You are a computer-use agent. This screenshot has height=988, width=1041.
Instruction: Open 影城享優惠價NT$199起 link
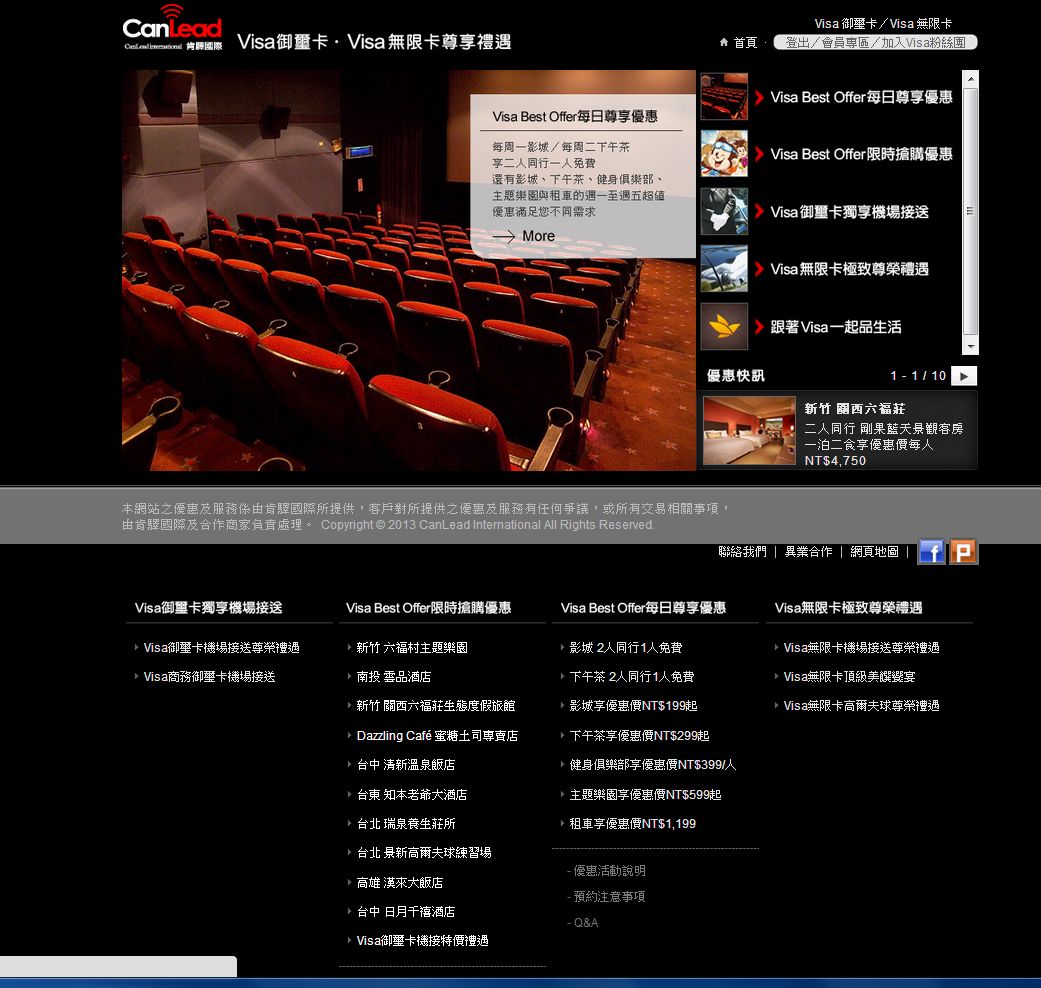pyautogui.click(x=633, y=706)
